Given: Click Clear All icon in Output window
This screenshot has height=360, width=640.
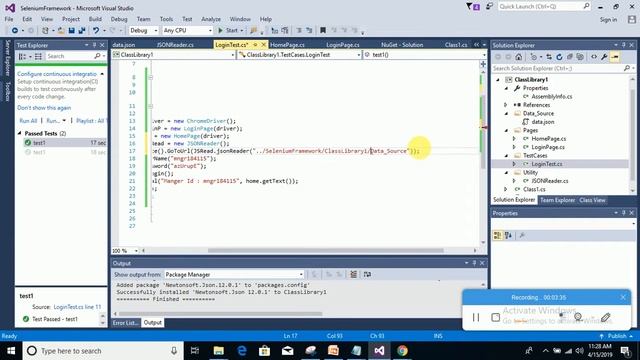Looking at the screenshot, I should pos(353,274).
